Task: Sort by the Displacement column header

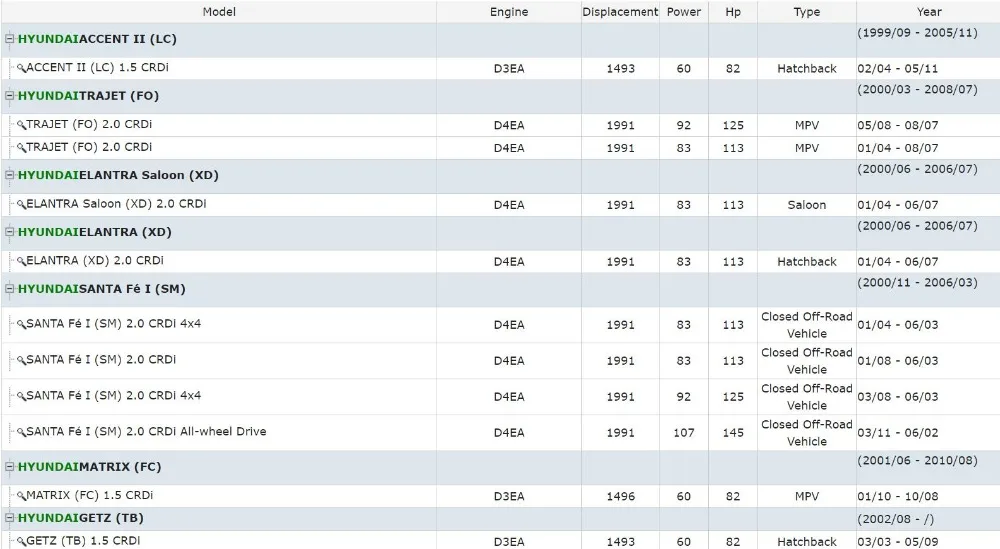Action: point(620,11)
